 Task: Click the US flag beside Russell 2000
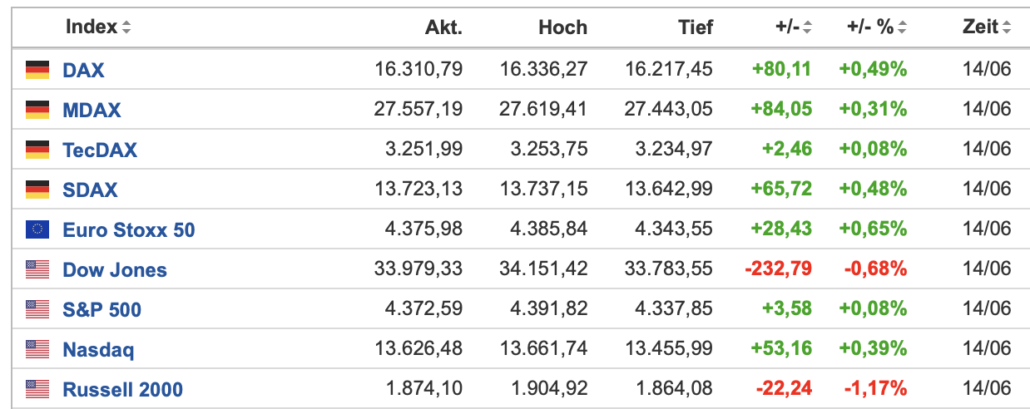click(37, 389)
